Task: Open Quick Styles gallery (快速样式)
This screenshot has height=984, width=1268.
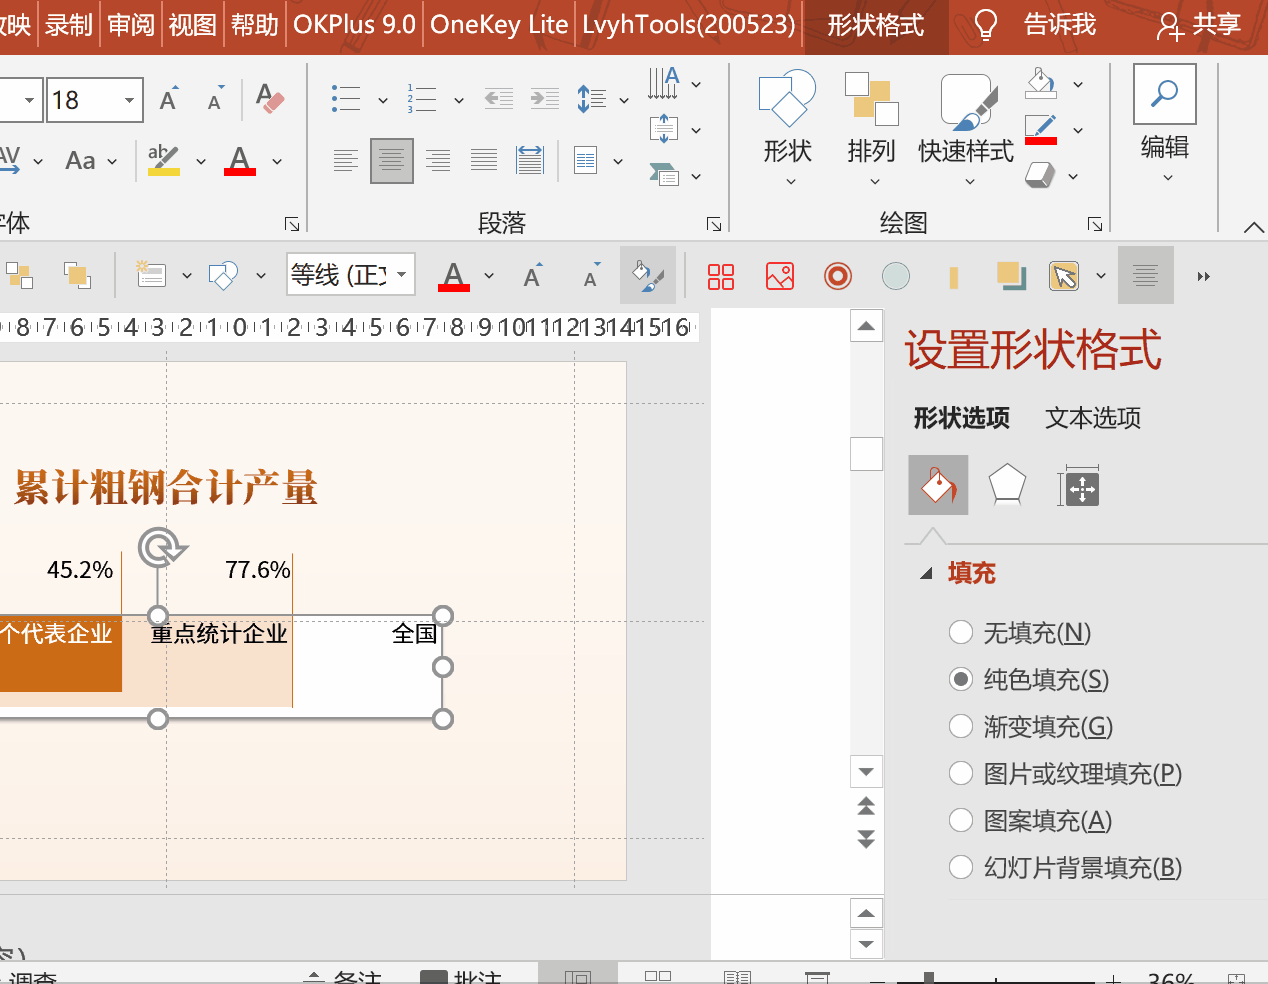Action: coord(966,128)
